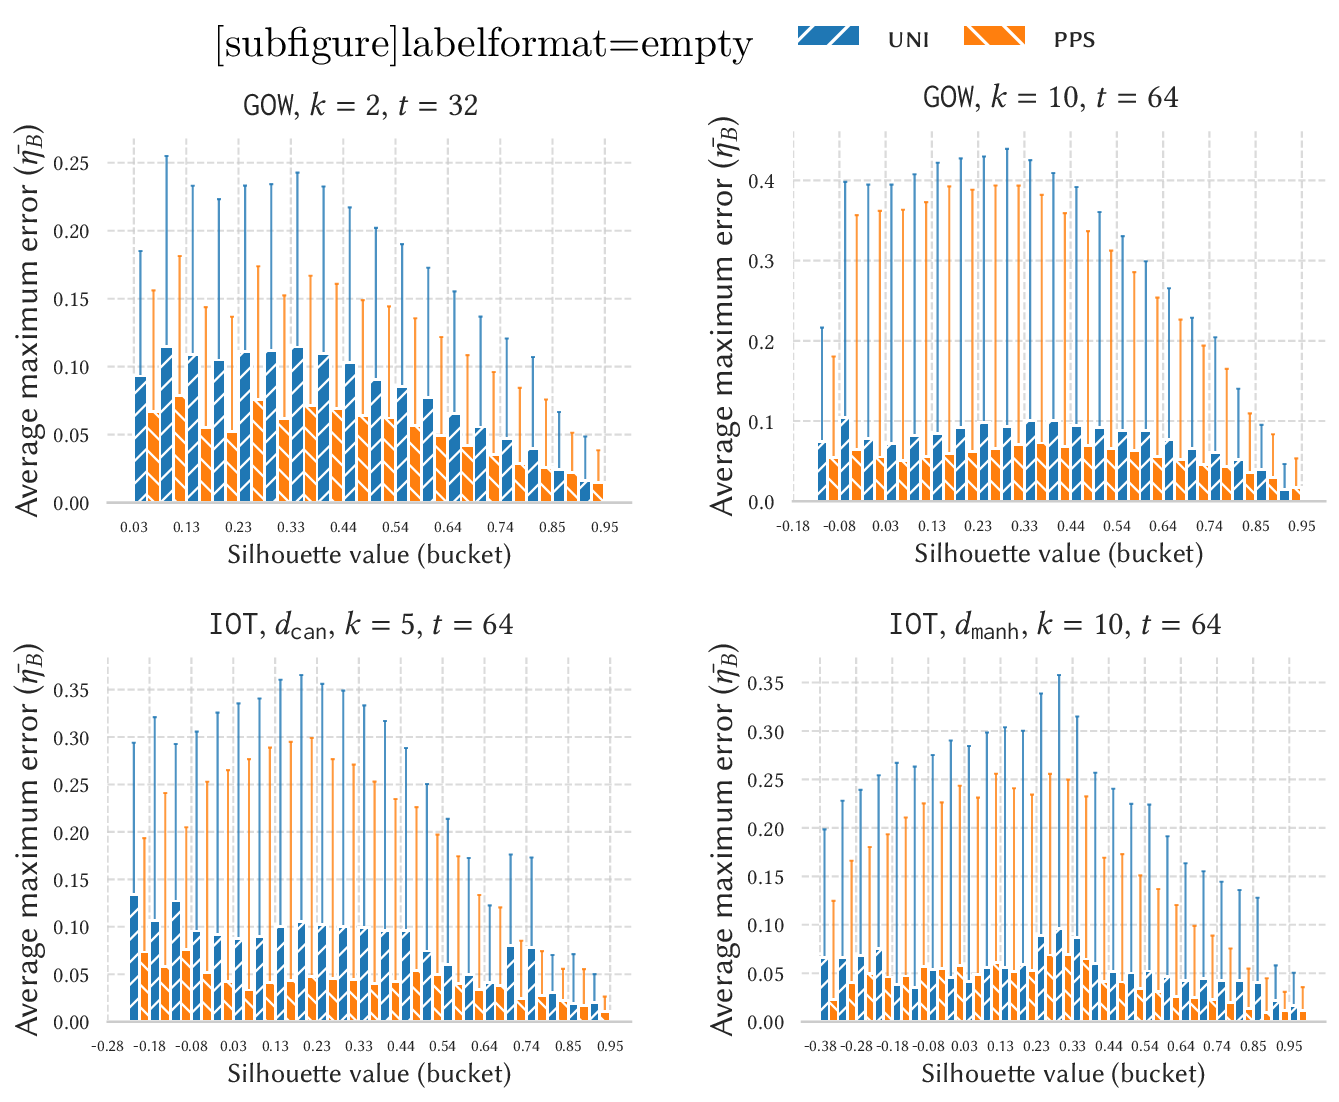Screen dimensions: 1339x1102
Task: Click the 'IOT, d_can, k = 5, t = 64' title
Action: [360, 626]
